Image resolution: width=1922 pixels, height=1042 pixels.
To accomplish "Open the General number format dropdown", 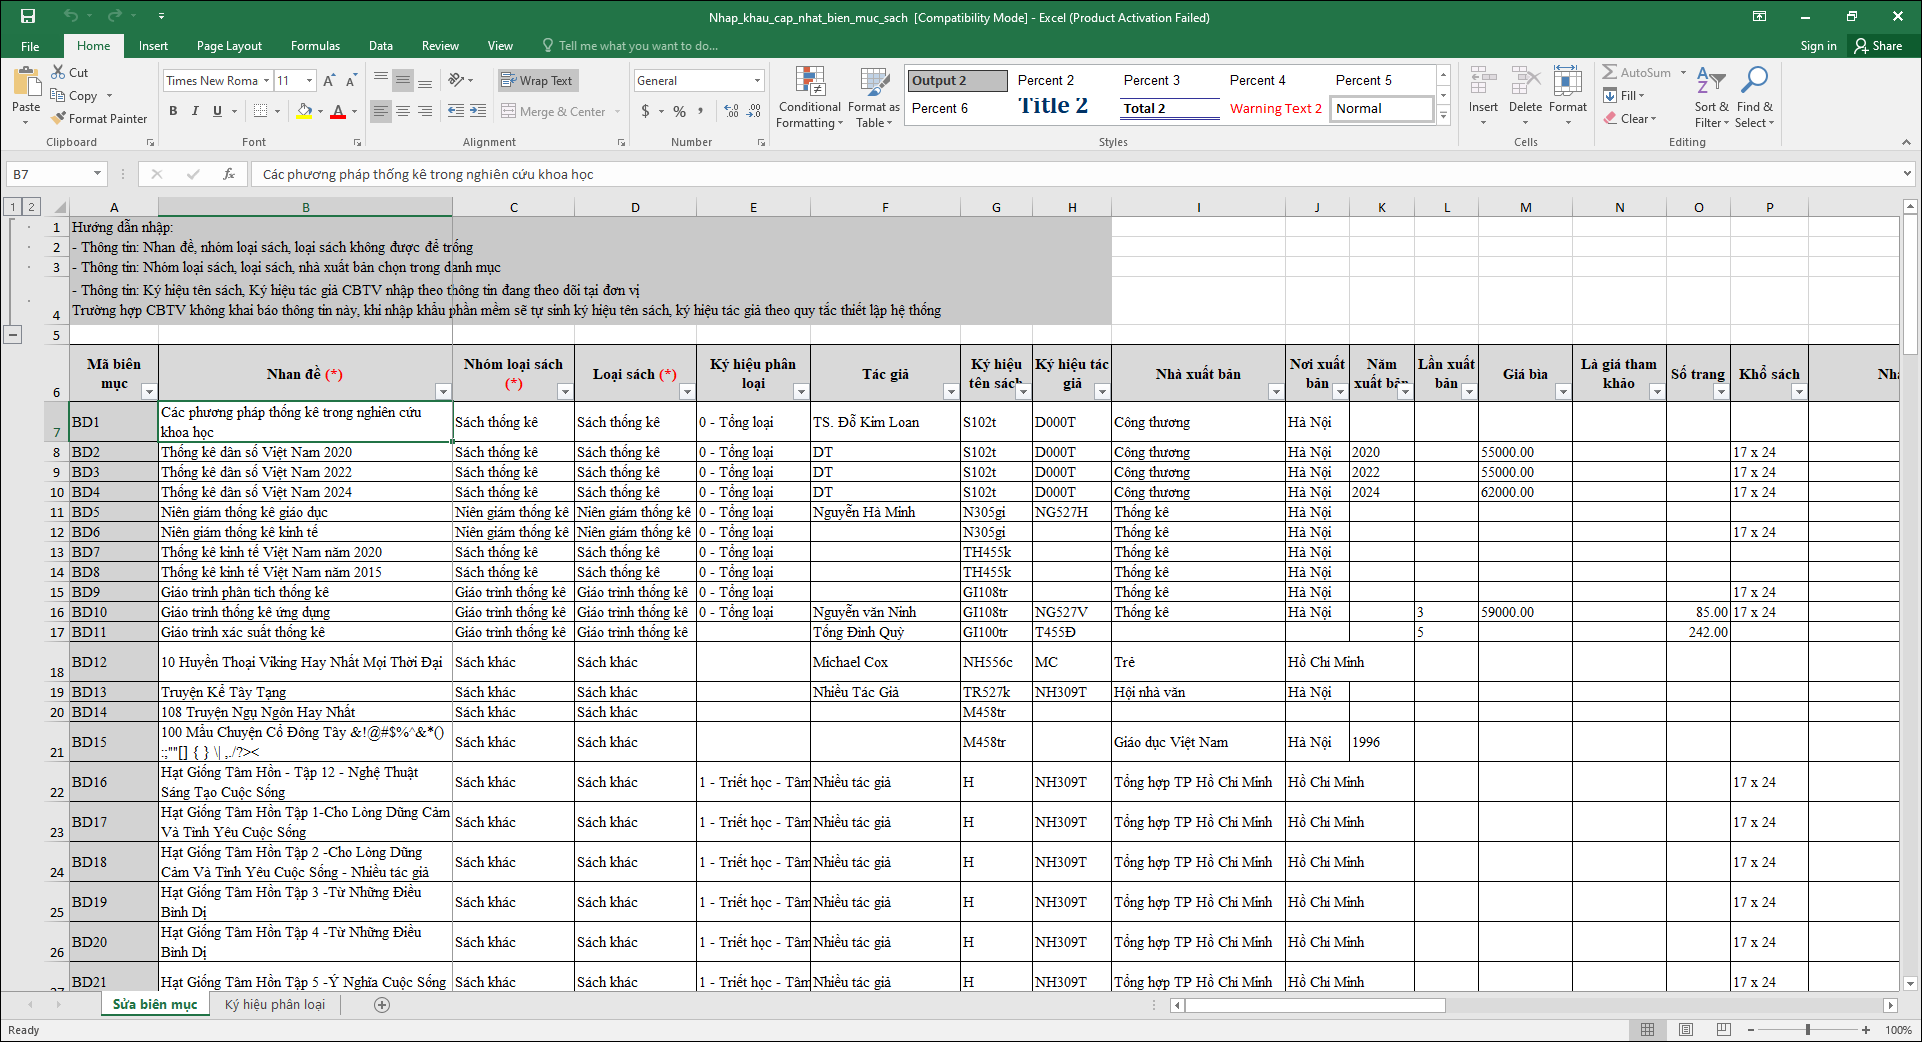I will [x=757, y=81].
